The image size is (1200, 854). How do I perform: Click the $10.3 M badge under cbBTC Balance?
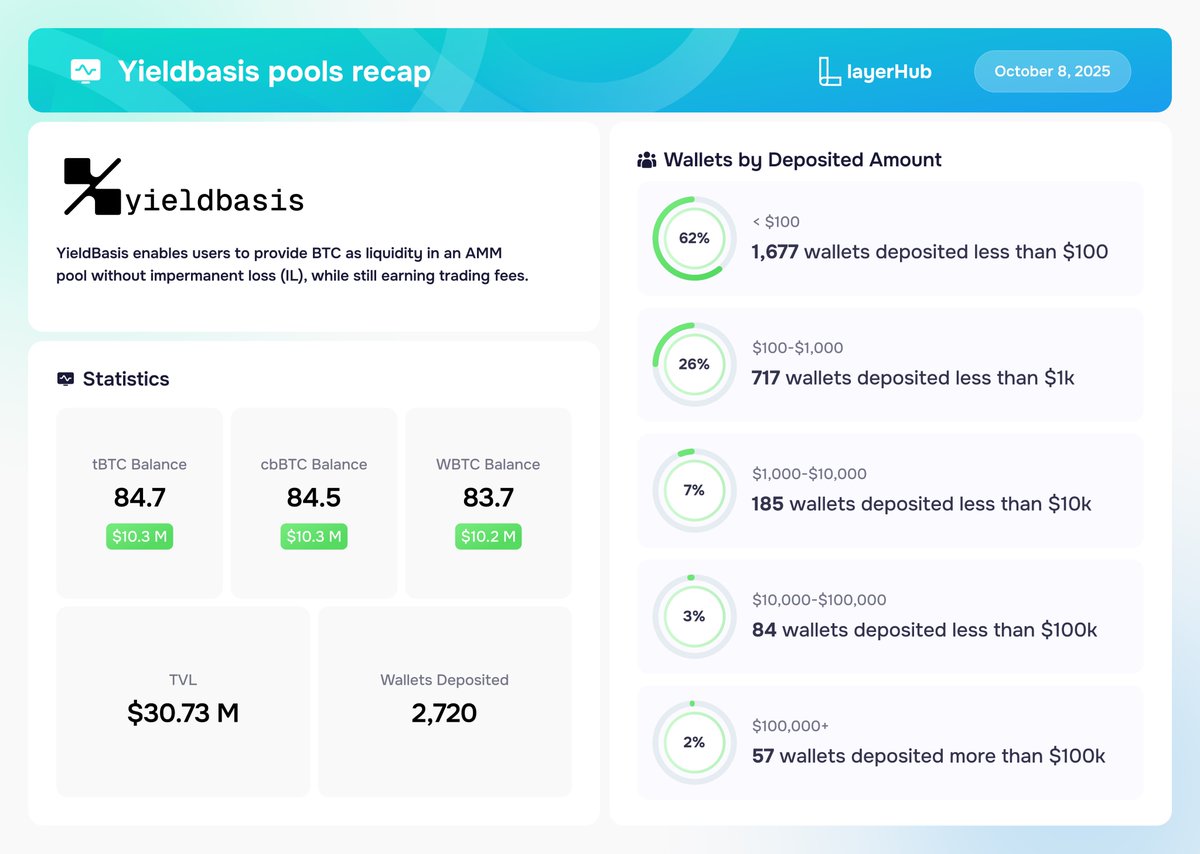point(314,537)
